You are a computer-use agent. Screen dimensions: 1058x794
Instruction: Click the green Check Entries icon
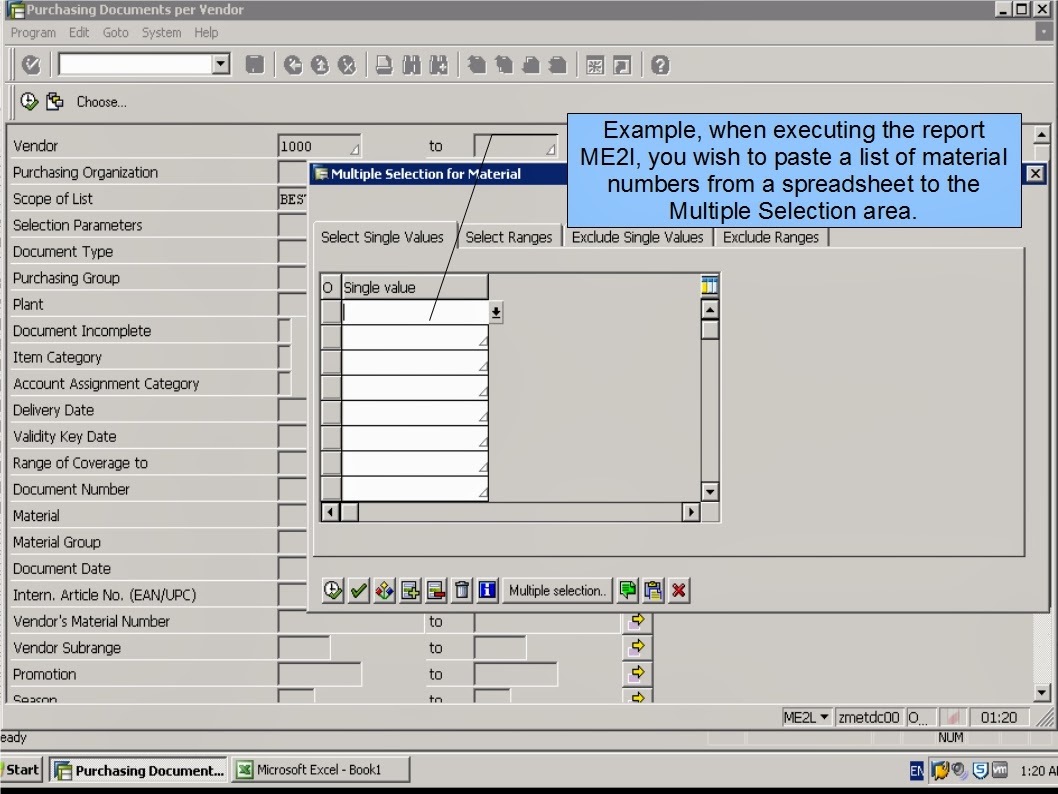pos(359,590)
